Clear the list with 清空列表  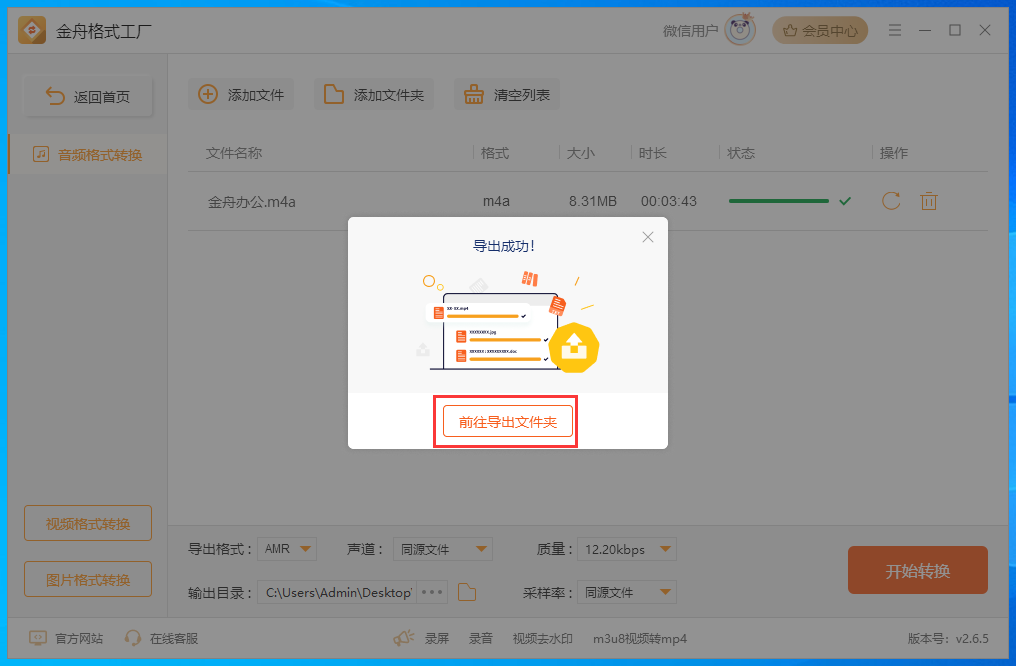[x=507, y=95]
